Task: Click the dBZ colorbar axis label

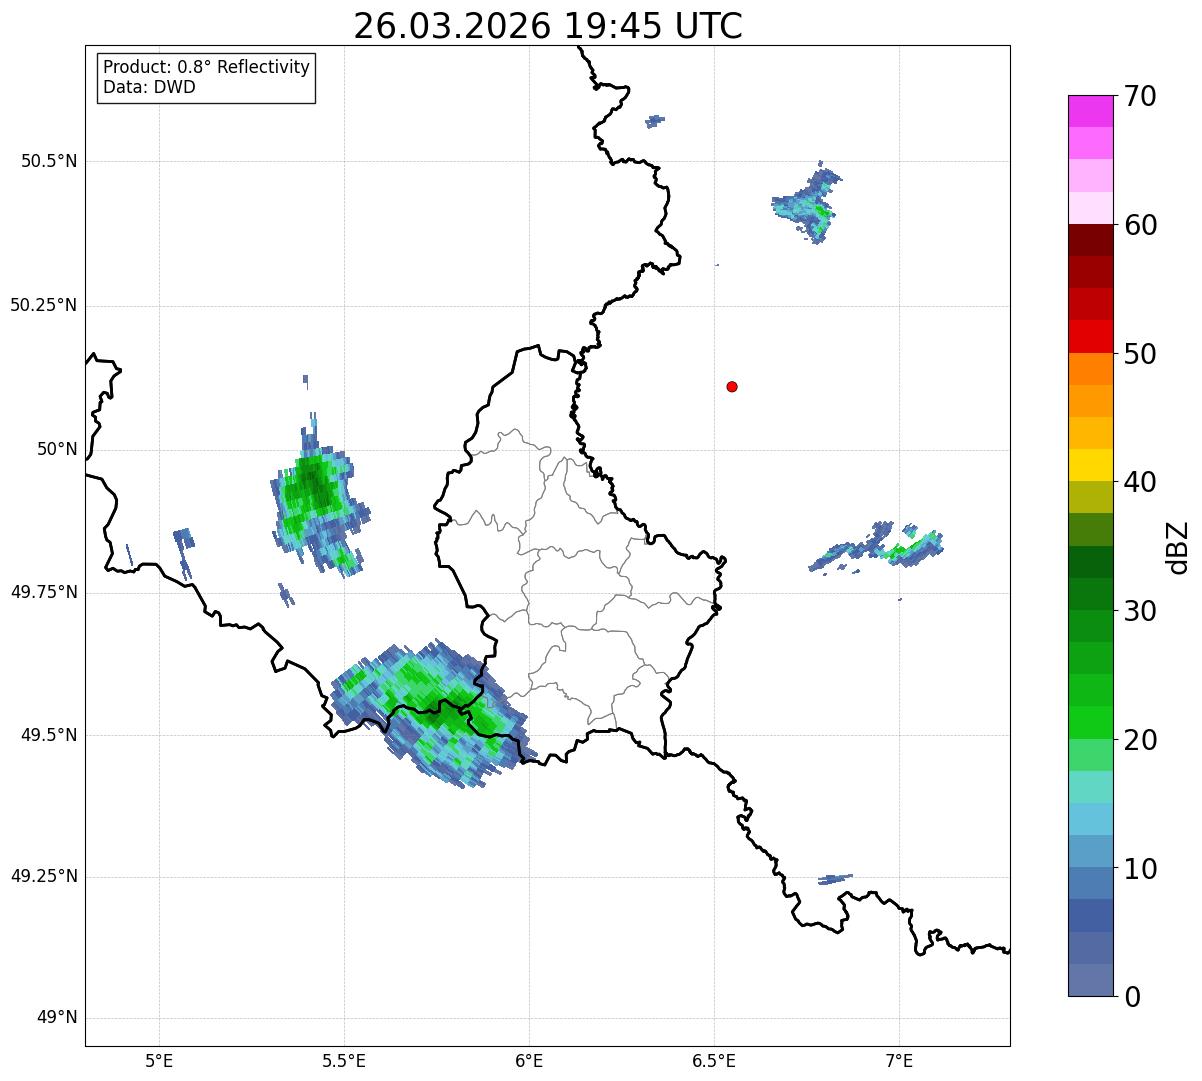Action: click(1178, 547)
